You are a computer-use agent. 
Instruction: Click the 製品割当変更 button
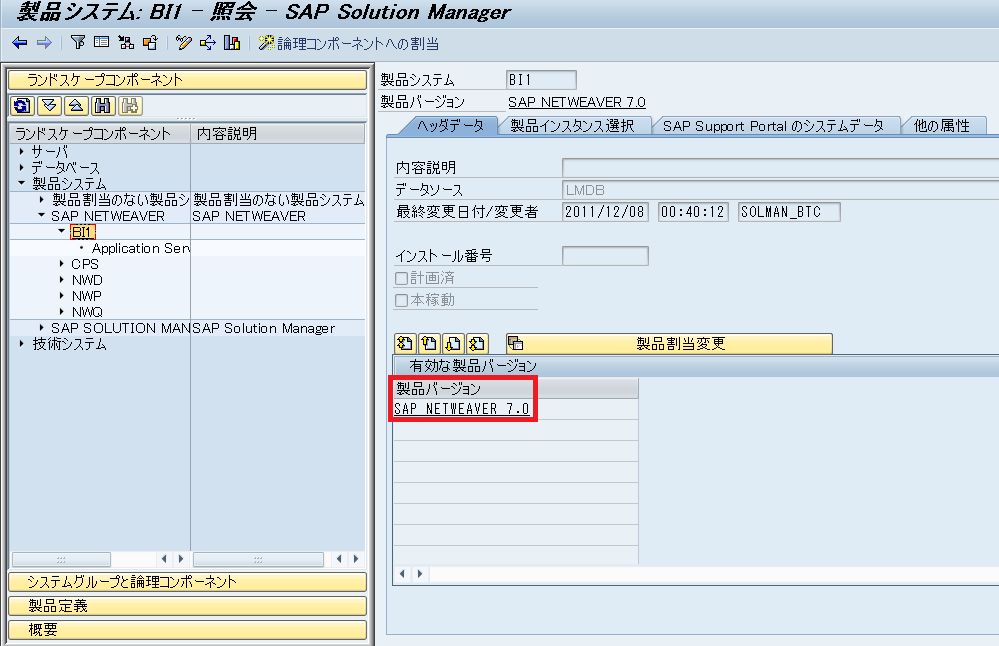click(x=669, y=343)
